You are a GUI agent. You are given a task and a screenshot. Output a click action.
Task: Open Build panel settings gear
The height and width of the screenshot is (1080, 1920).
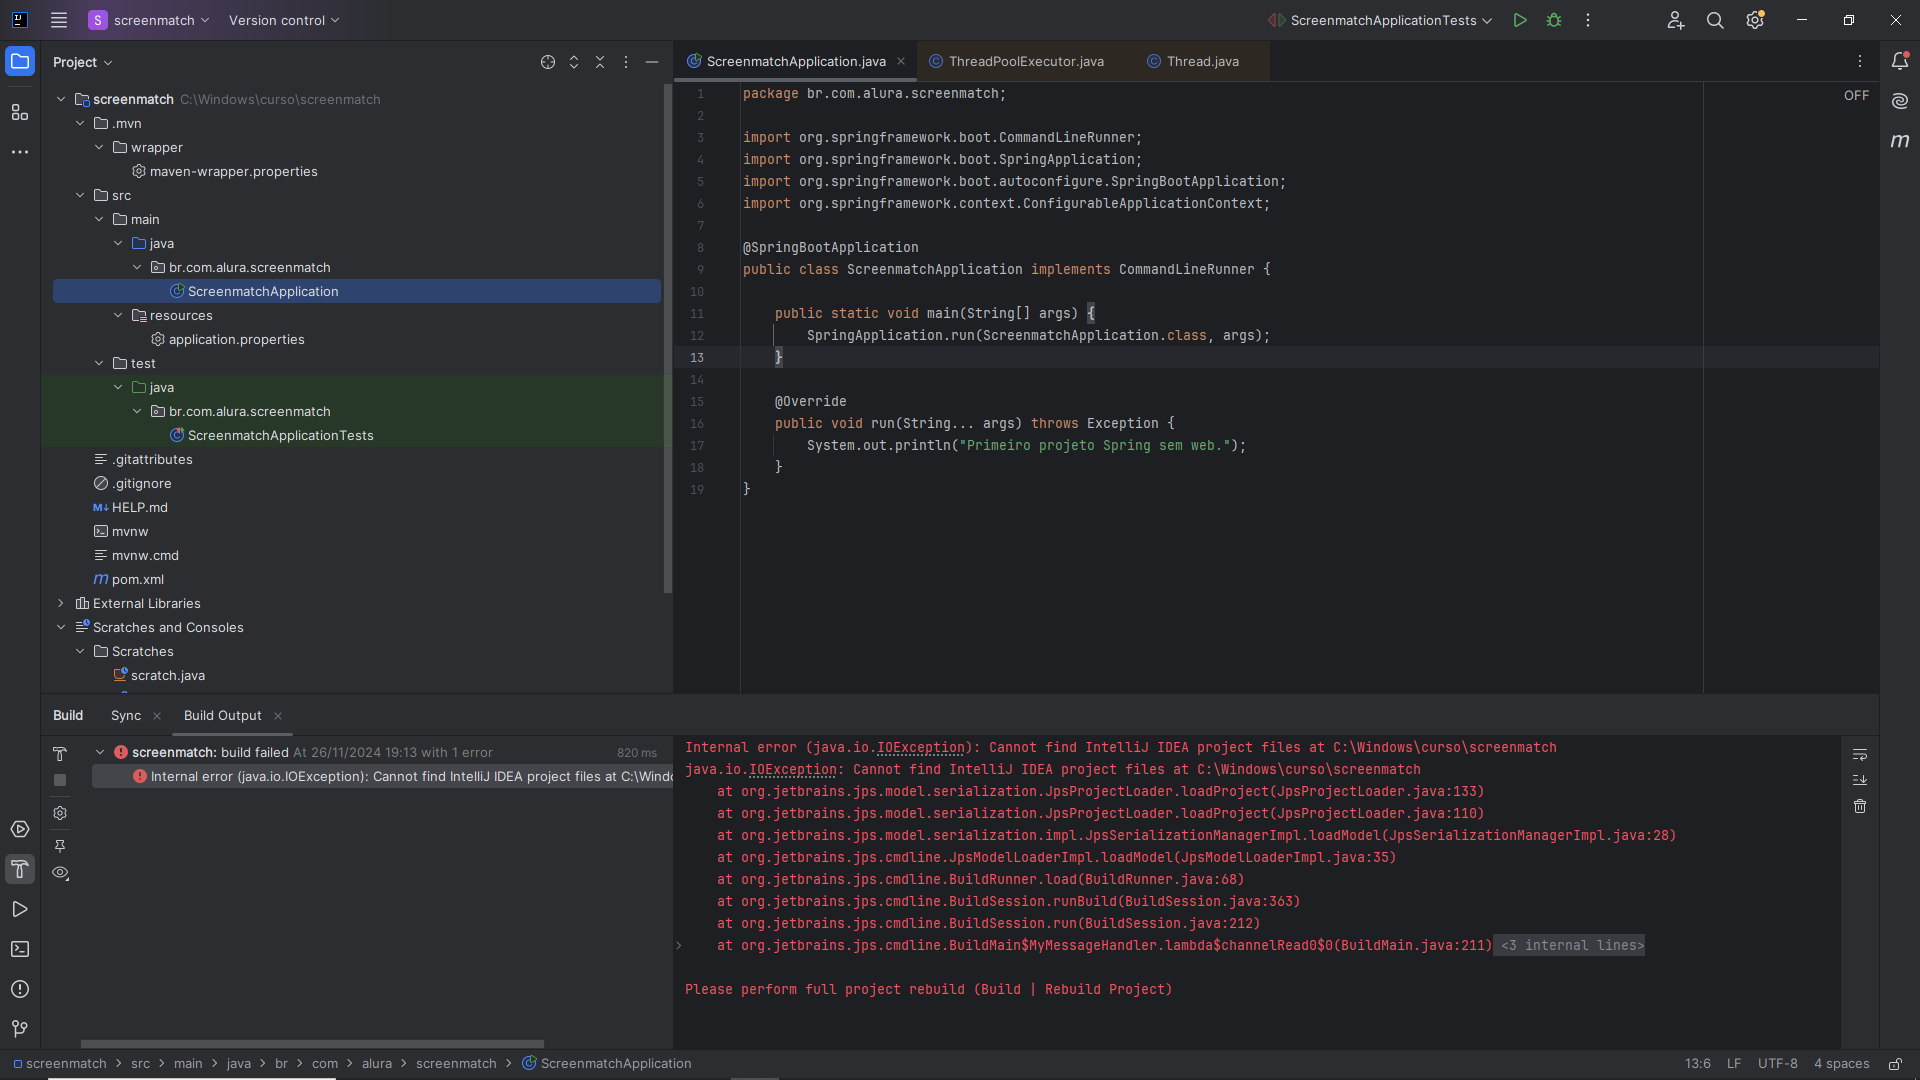click(x=60, y=813)
